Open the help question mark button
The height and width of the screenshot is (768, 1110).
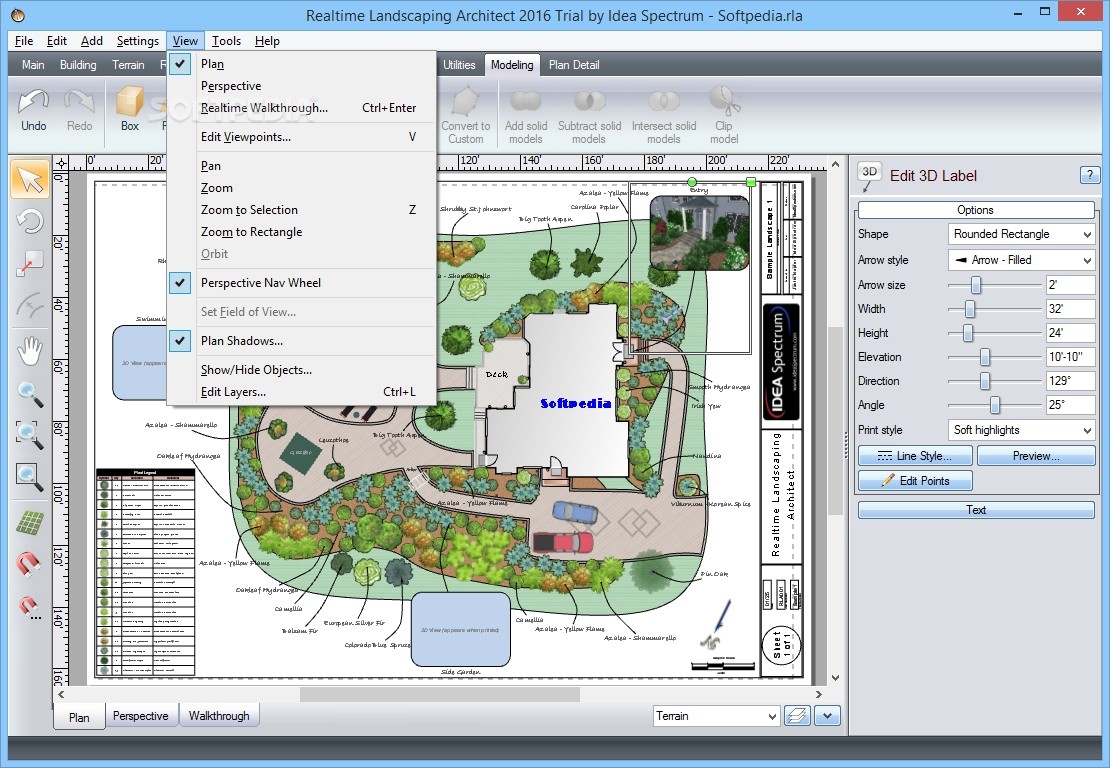(1089, 175)
